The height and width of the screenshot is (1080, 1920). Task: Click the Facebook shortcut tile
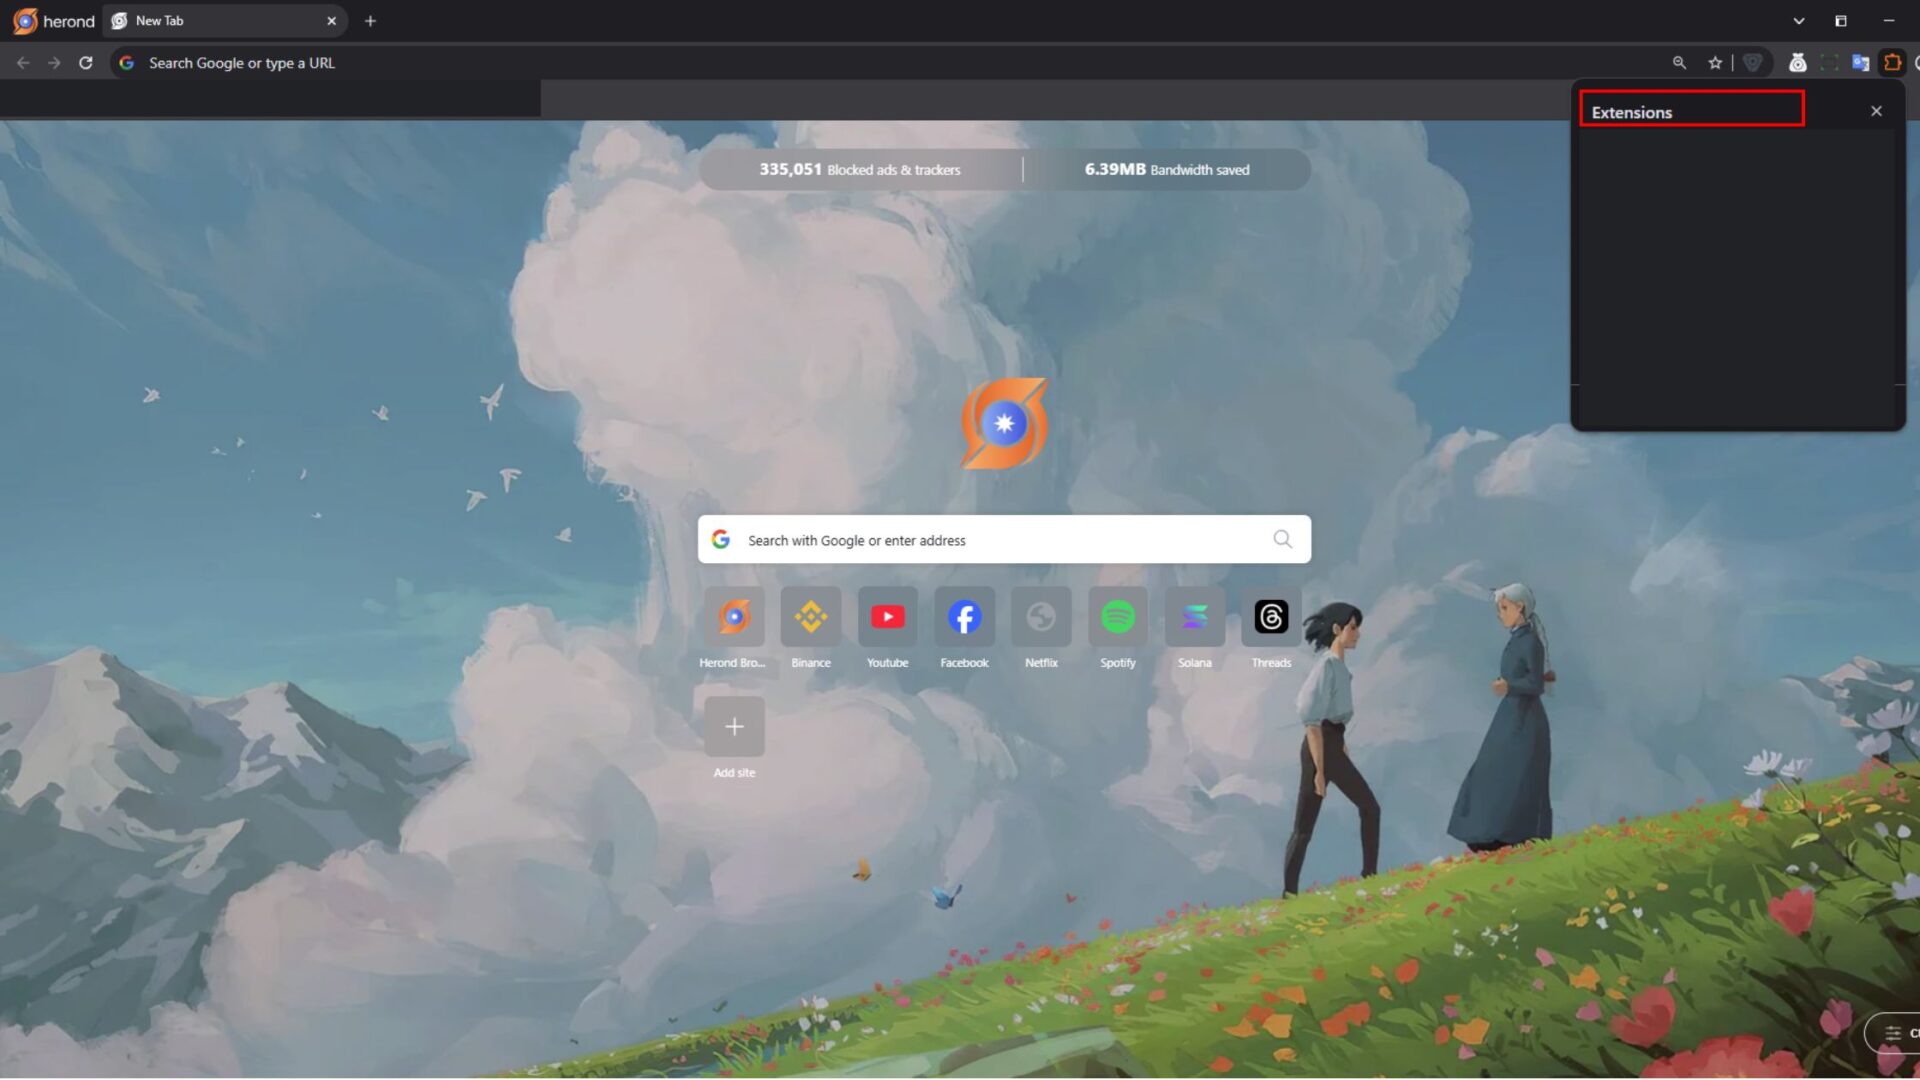(x=964, y=617)
